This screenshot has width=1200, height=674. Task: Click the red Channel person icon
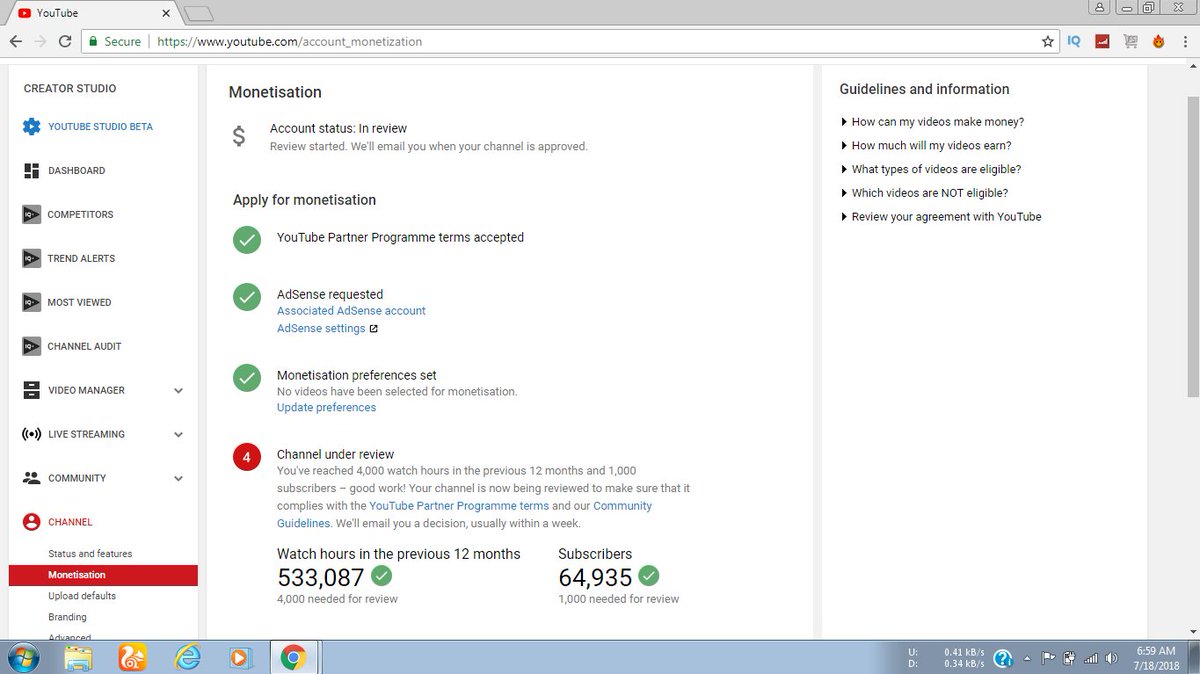31,522
